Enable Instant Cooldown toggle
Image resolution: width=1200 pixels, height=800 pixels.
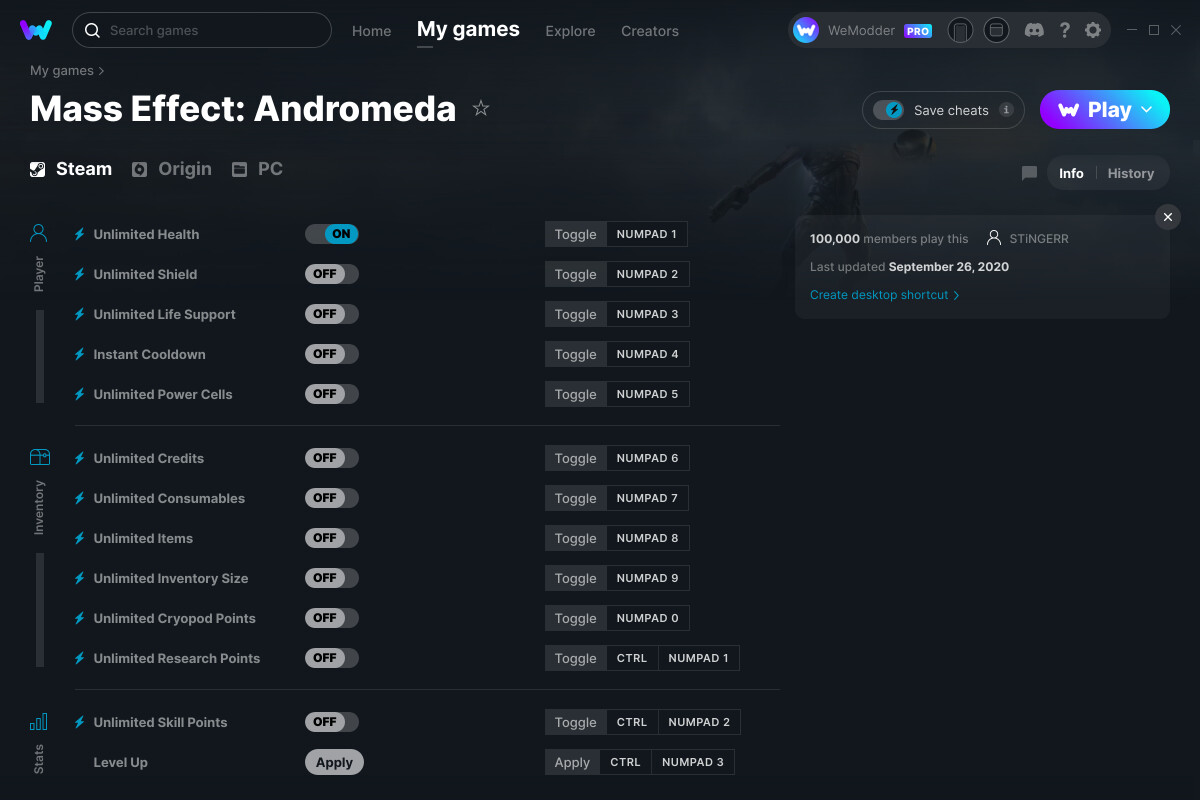[331, 354]
